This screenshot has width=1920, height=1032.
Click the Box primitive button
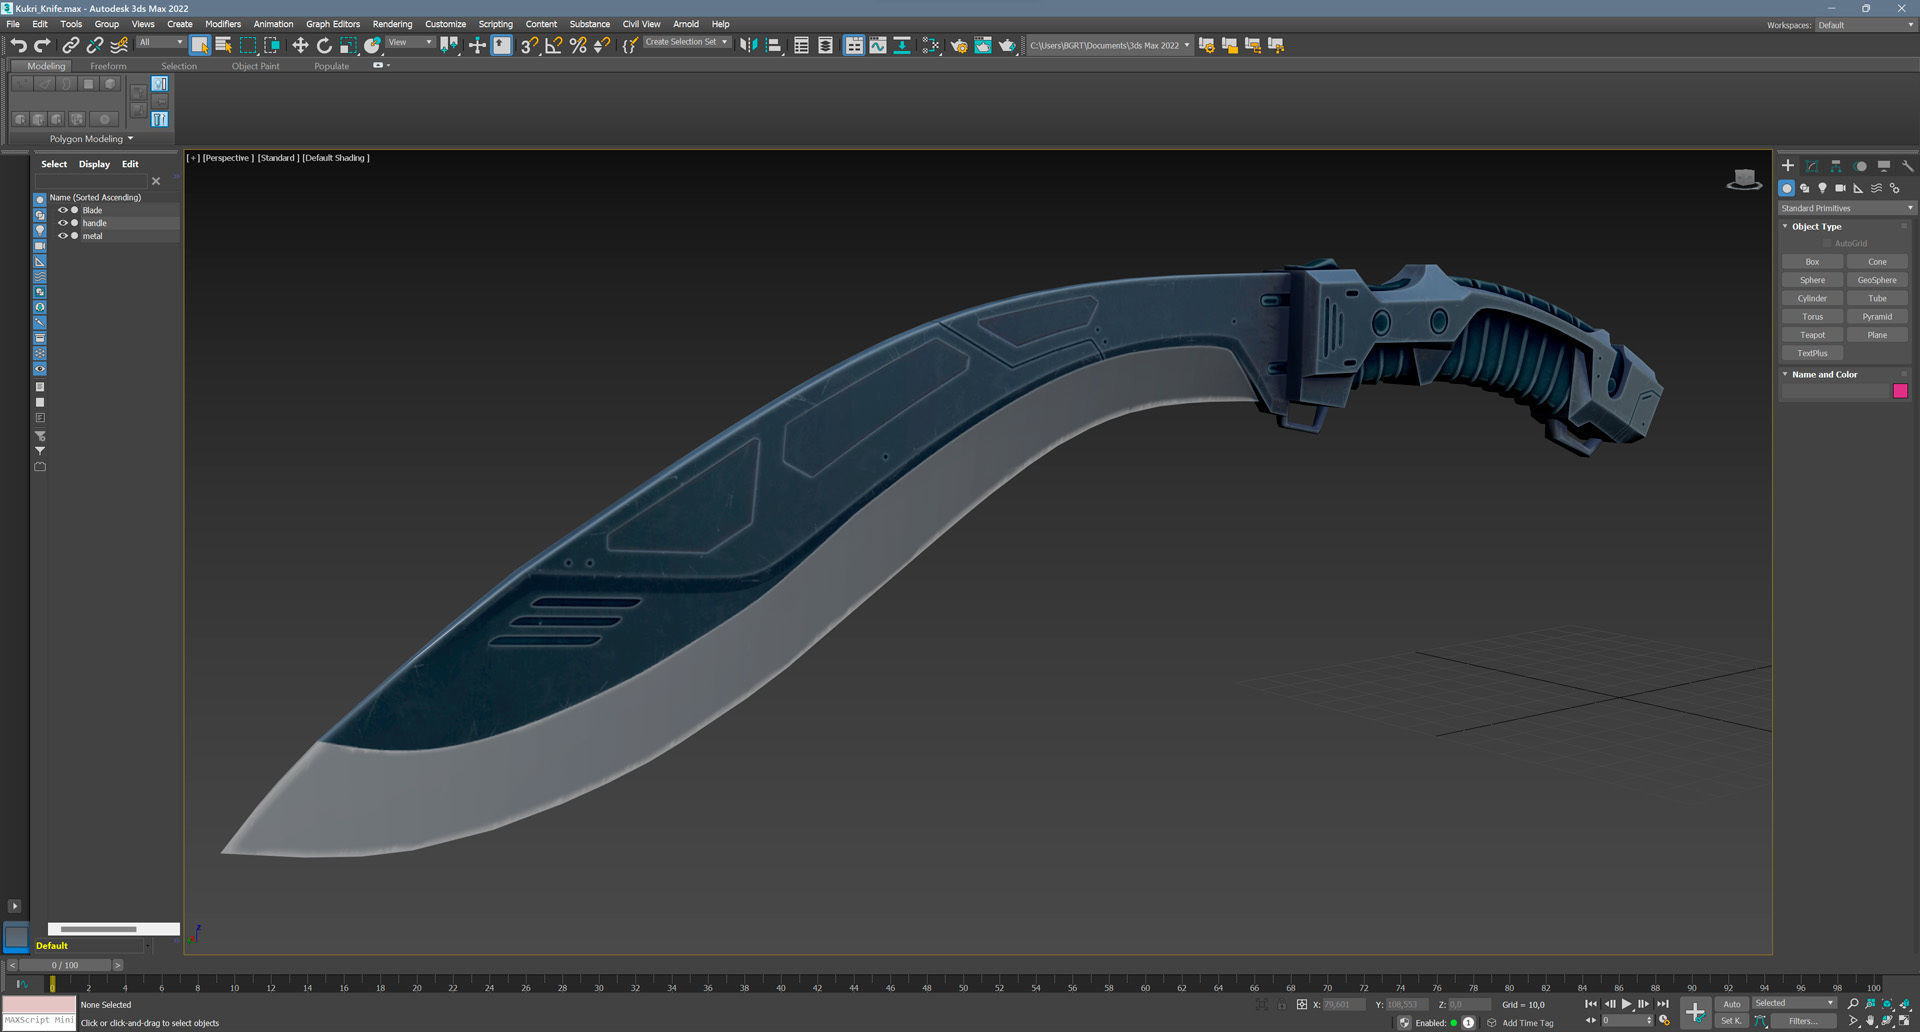(x=1812, y=262)
